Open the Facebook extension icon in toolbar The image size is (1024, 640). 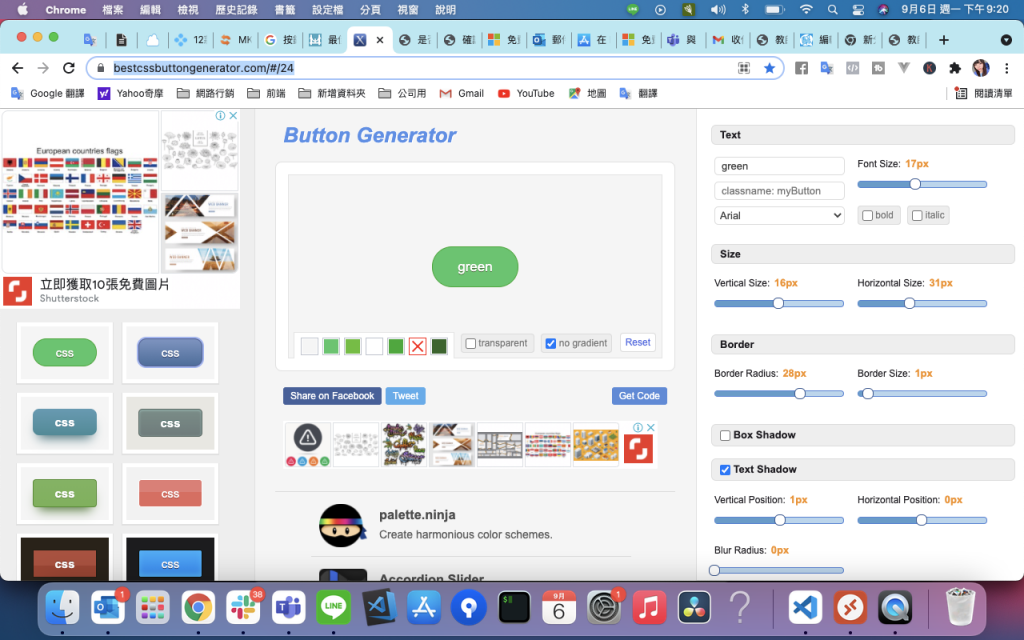click(x=801, y=68)
